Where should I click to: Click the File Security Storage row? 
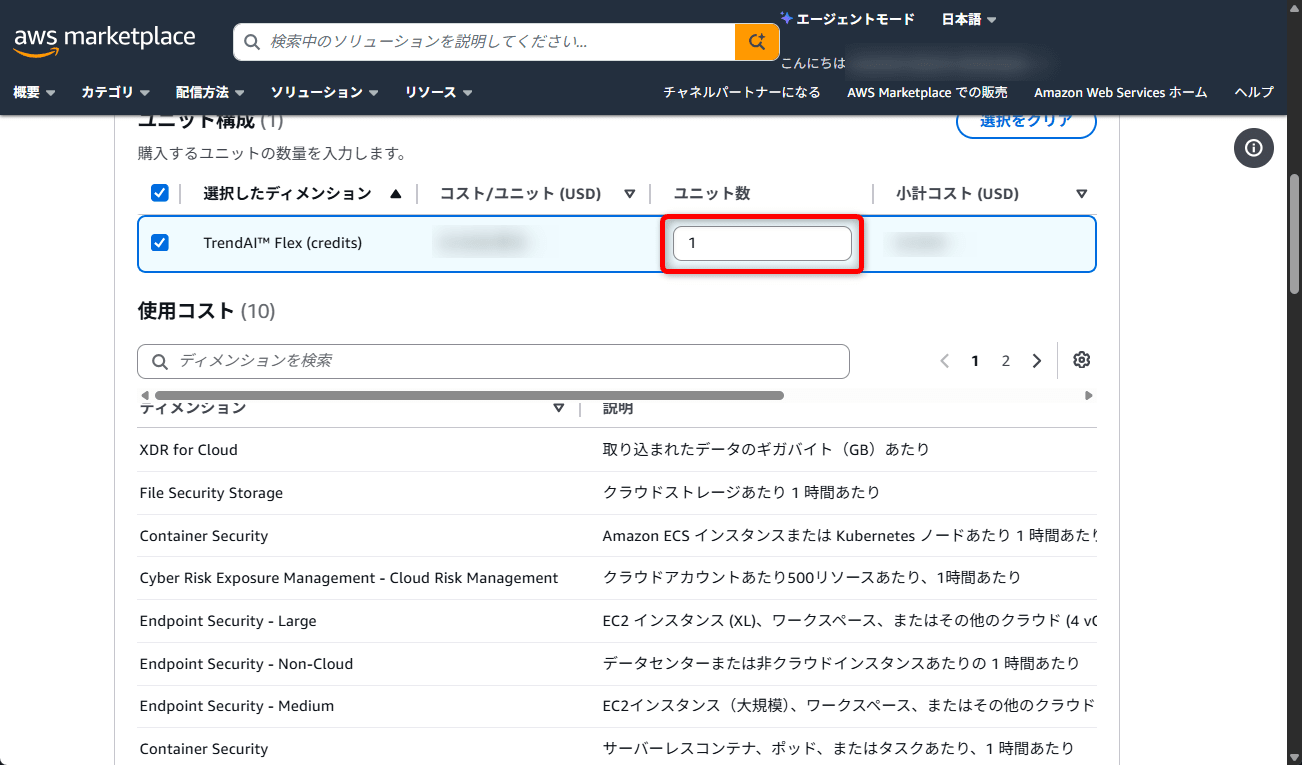pyautogui.click(x=617, y=493)
